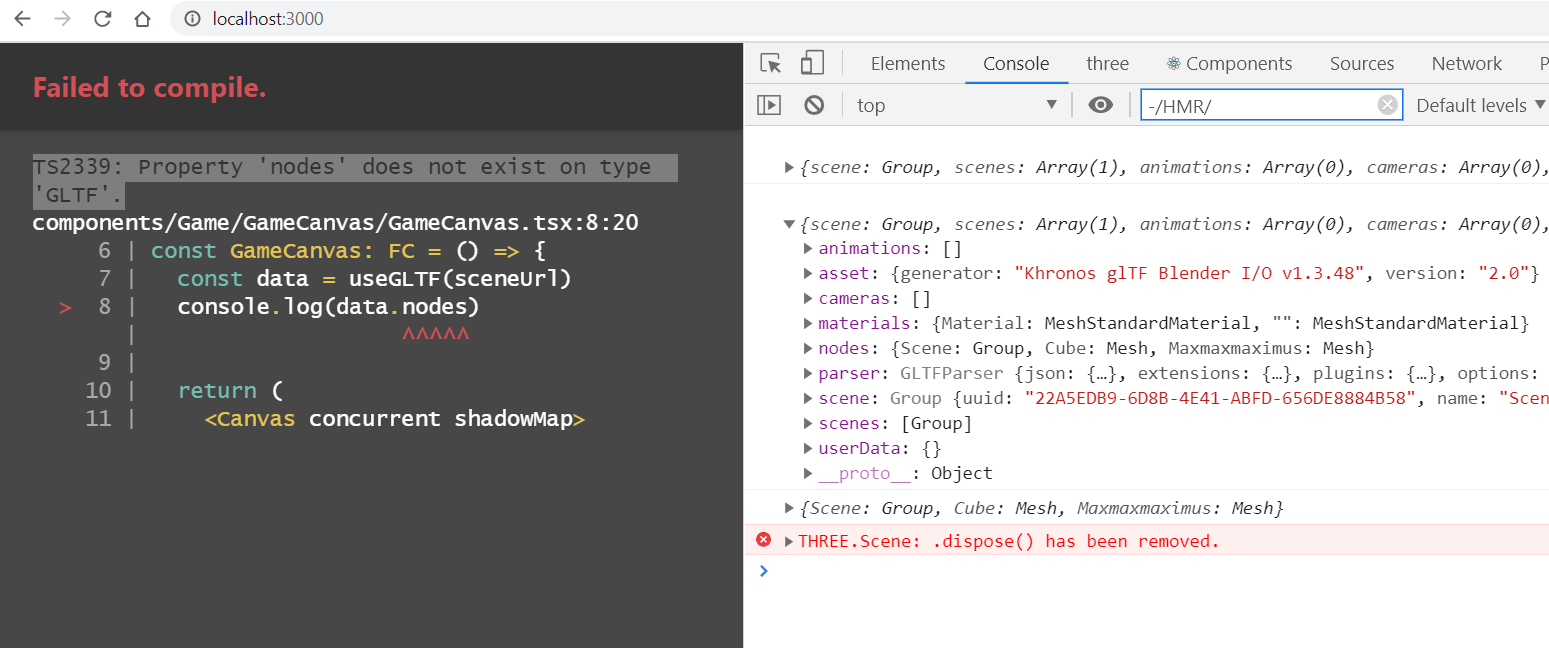The height and width of the screenshot is (648, 1549).
Task: Toggle the device toolbar icon
Action: [811, 63]
